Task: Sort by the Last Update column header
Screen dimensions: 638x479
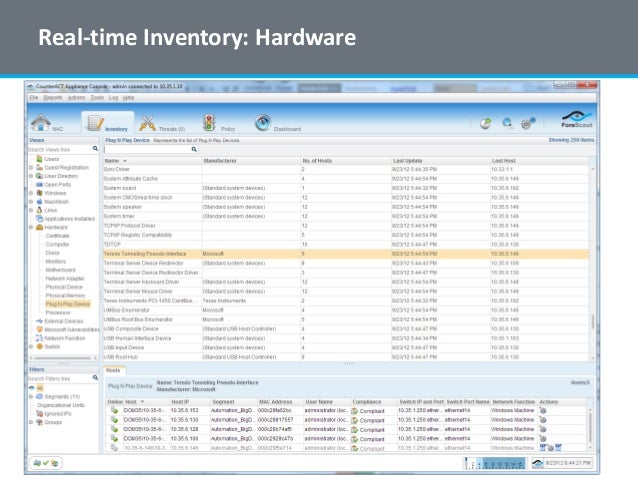Action: [x=440, y=161]
